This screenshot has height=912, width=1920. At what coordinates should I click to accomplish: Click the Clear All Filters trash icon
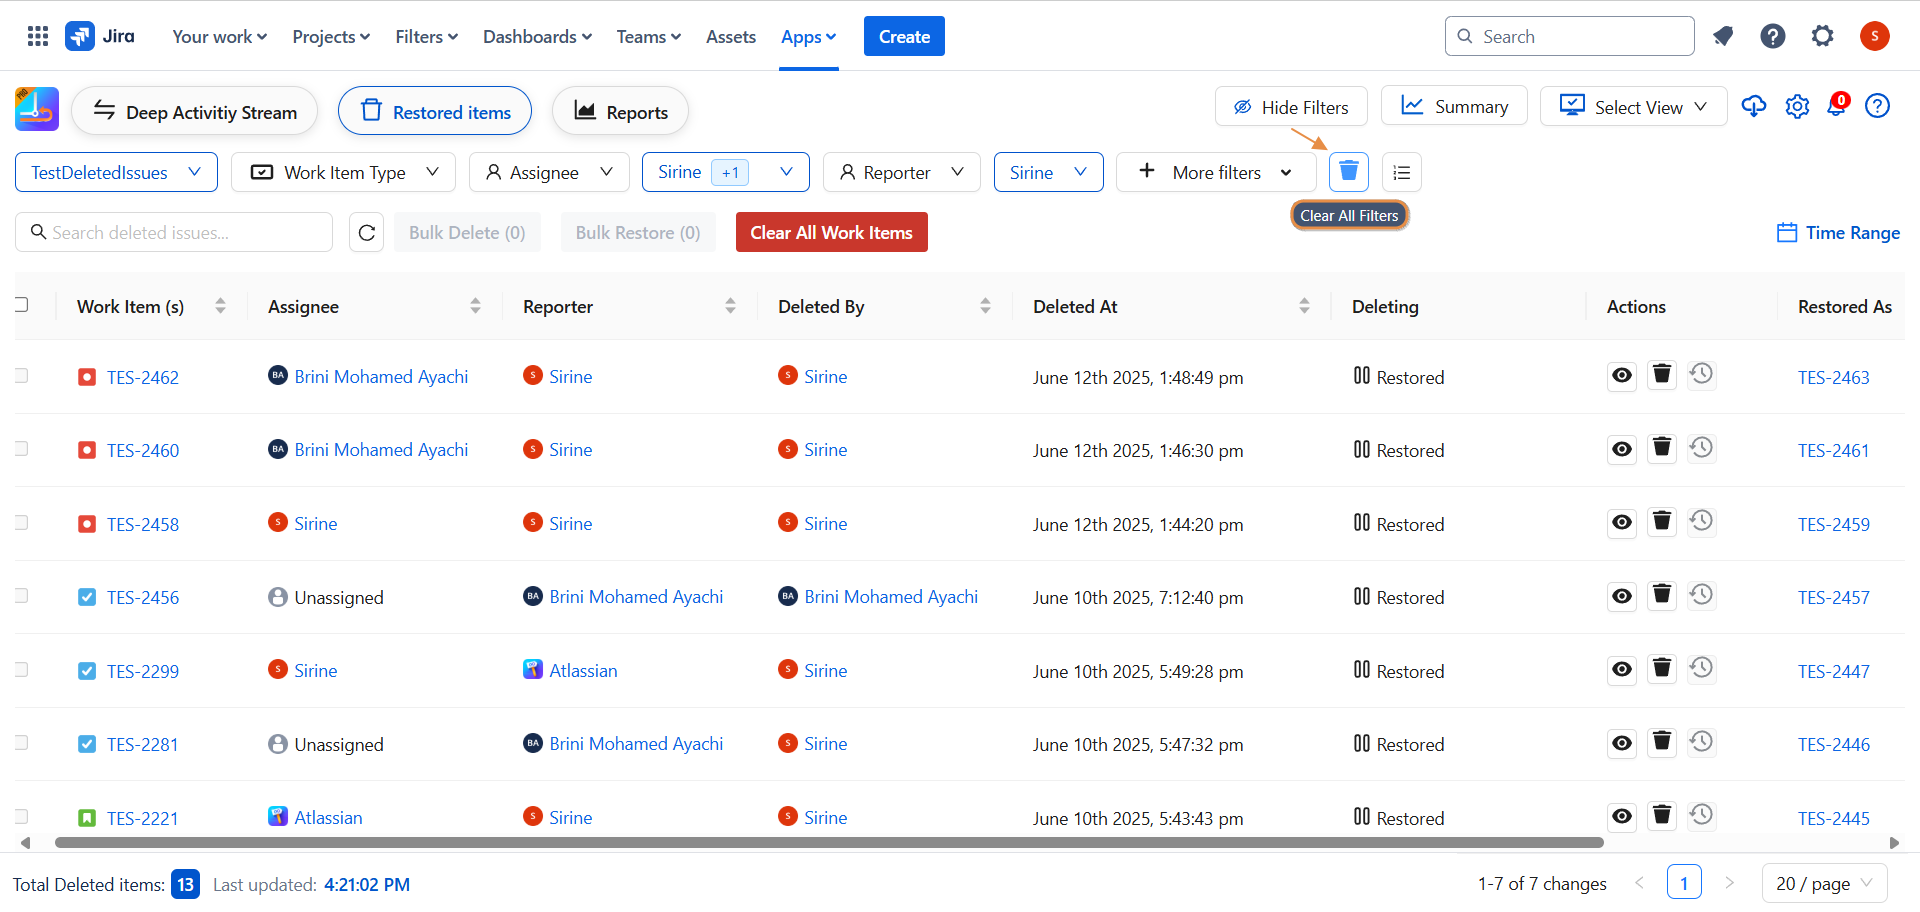[x=1348, y=172]
